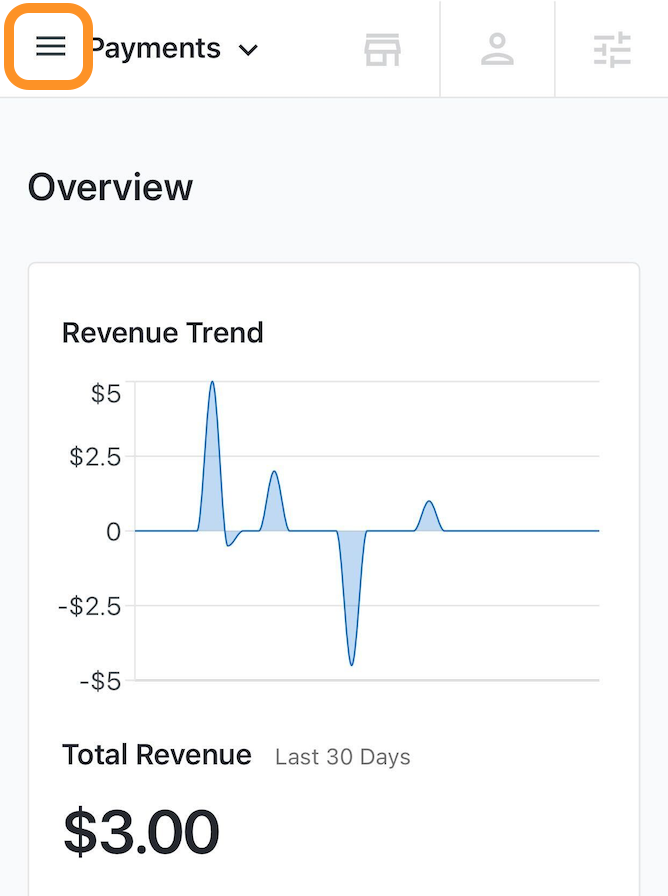This screenshot has width=668, height=896.
Task: Open the user profile icon
Action: pos(497,49)
